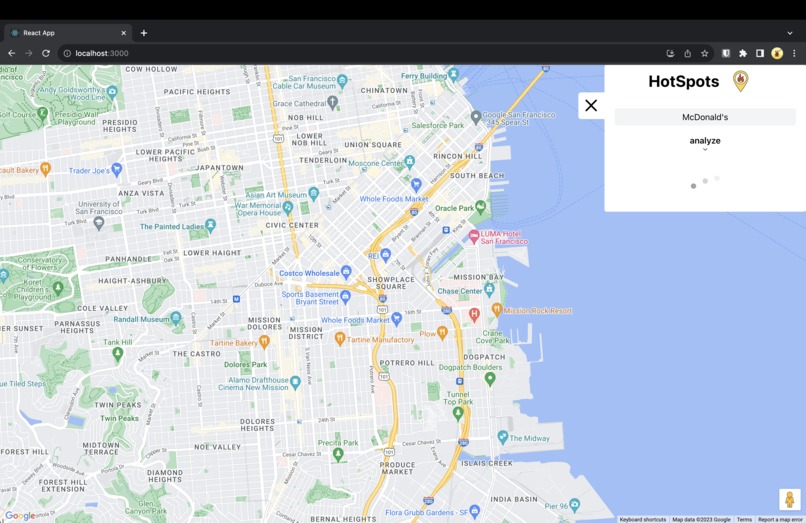
Task: Click the Chase Center marker
Action: 489,290
